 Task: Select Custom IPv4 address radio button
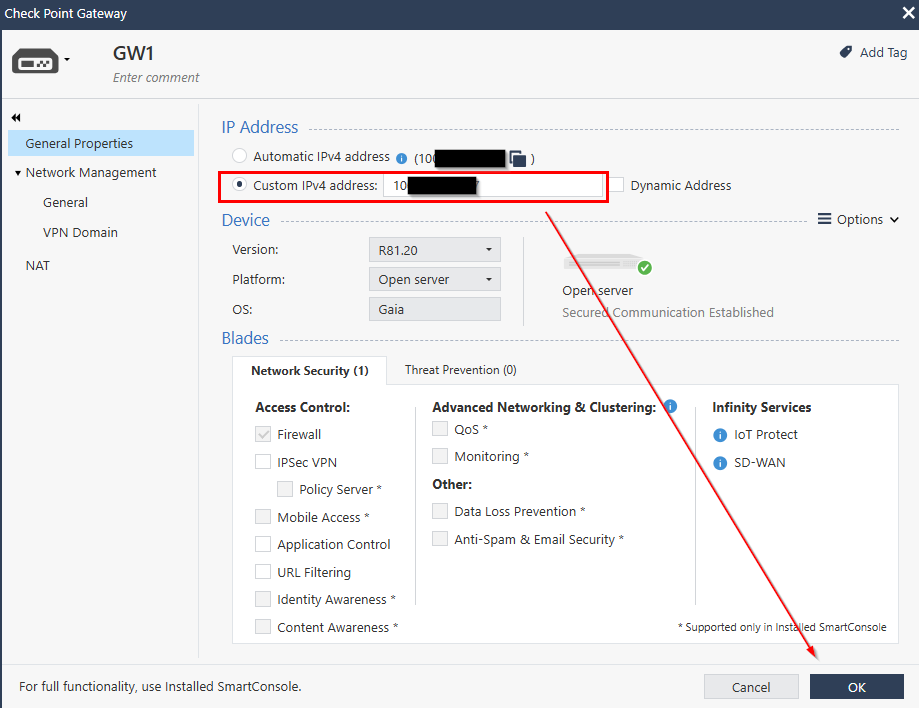point(239,185)
